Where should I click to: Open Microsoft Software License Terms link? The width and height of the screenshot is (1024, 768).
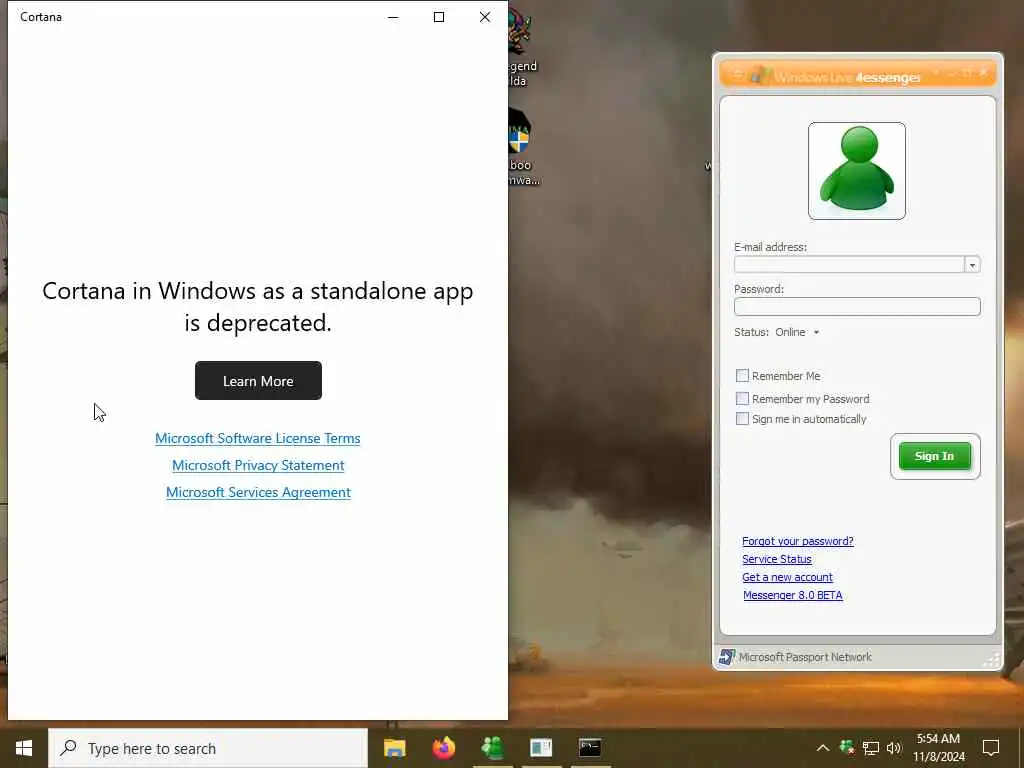(257, 438)
